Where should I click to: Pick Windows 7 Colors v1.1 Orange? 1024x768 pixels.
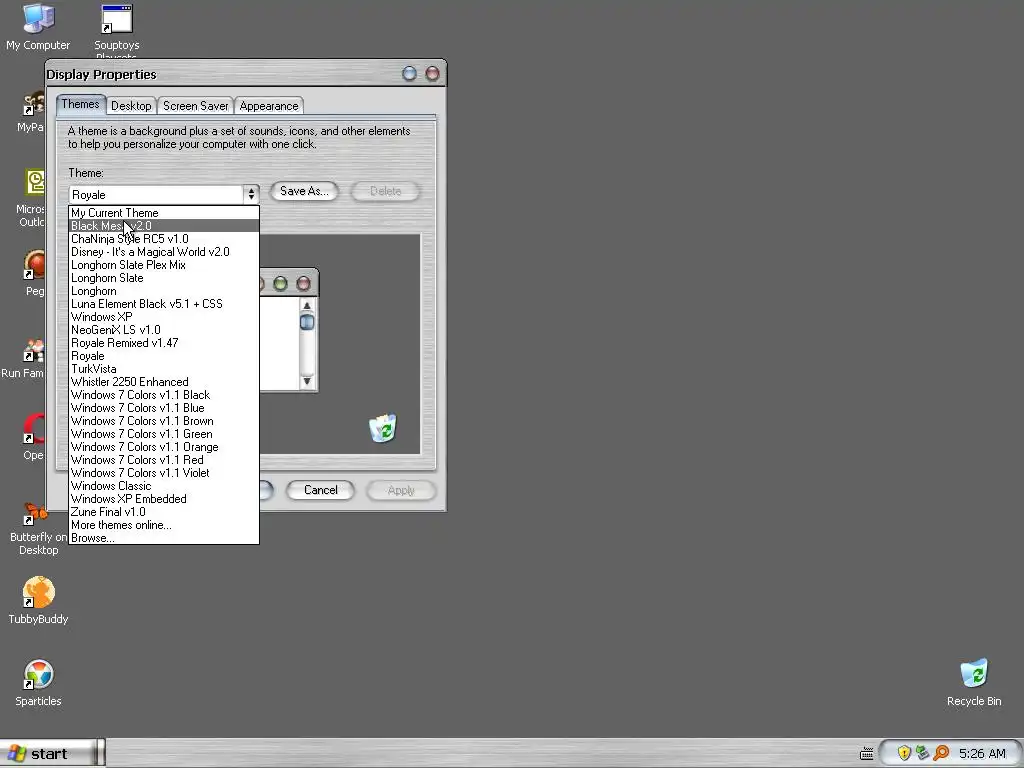tap(164, 447)
